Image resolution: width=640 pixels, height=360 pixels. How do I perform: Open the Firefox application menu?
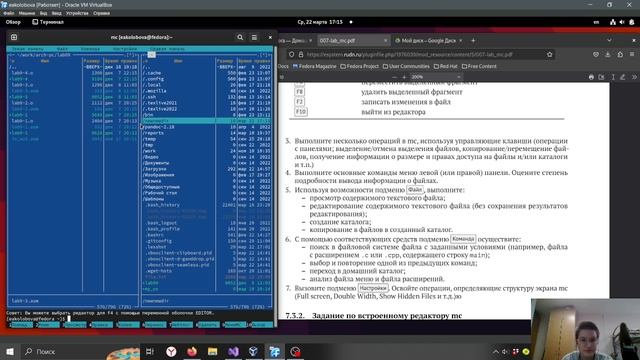[x=632, y=54]
